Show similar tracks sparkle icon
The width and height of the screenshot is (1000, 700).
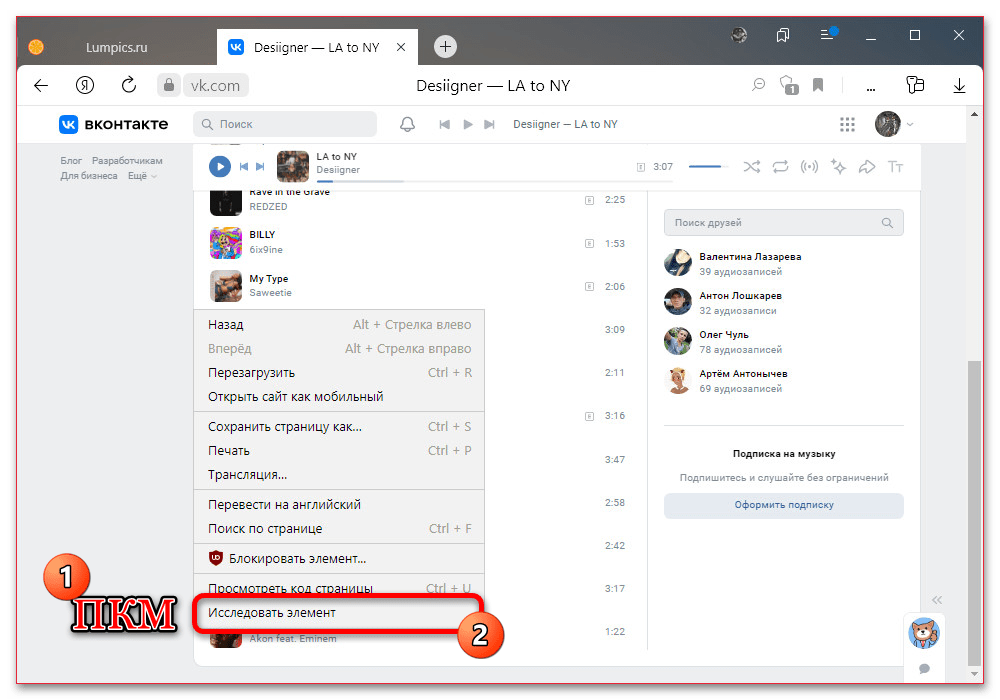[x=838, y=167]
